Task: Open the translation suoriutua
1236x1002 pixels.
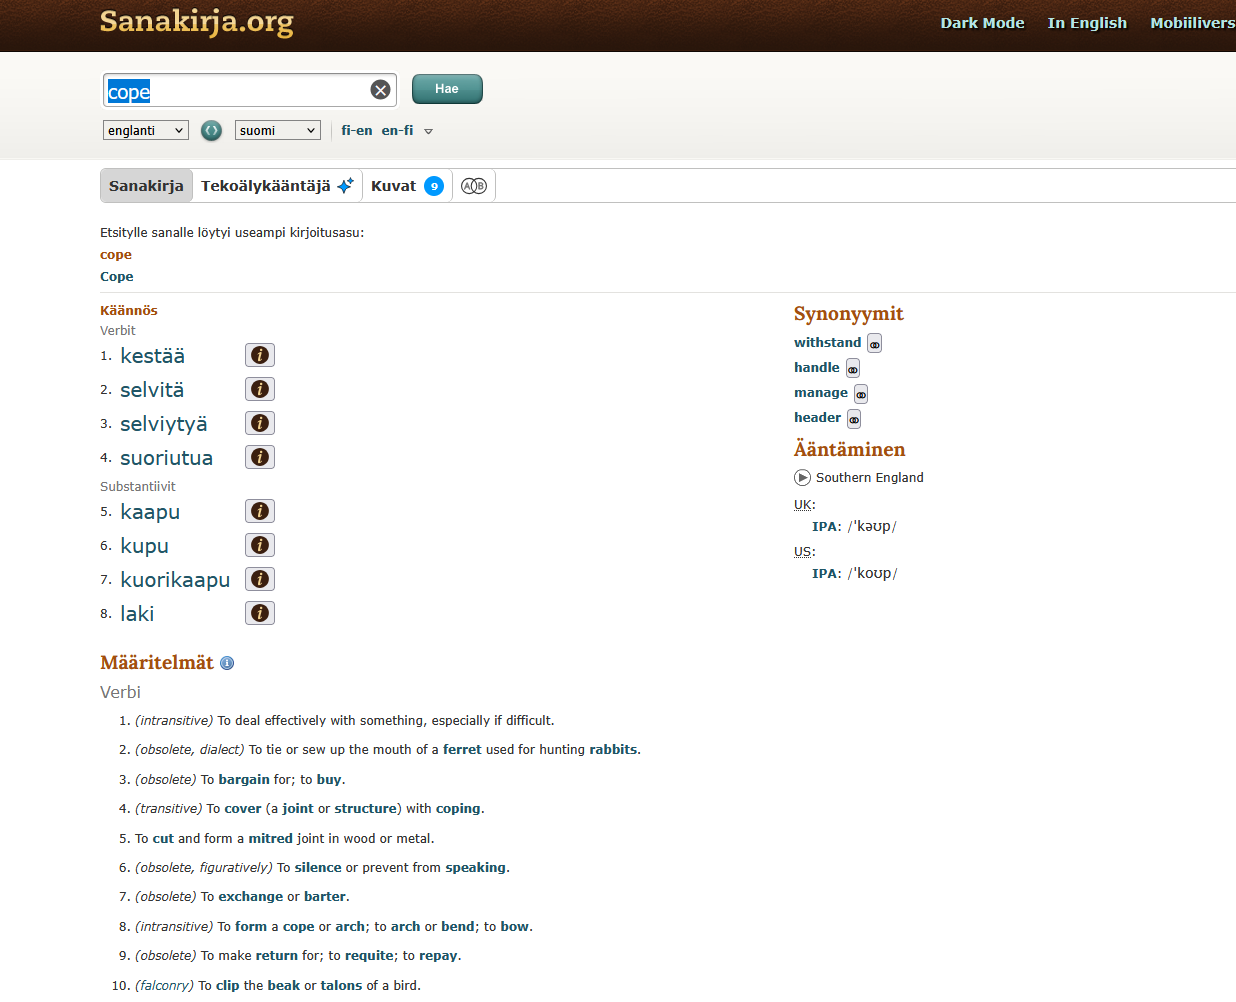Action: click(x=166, y=458)
